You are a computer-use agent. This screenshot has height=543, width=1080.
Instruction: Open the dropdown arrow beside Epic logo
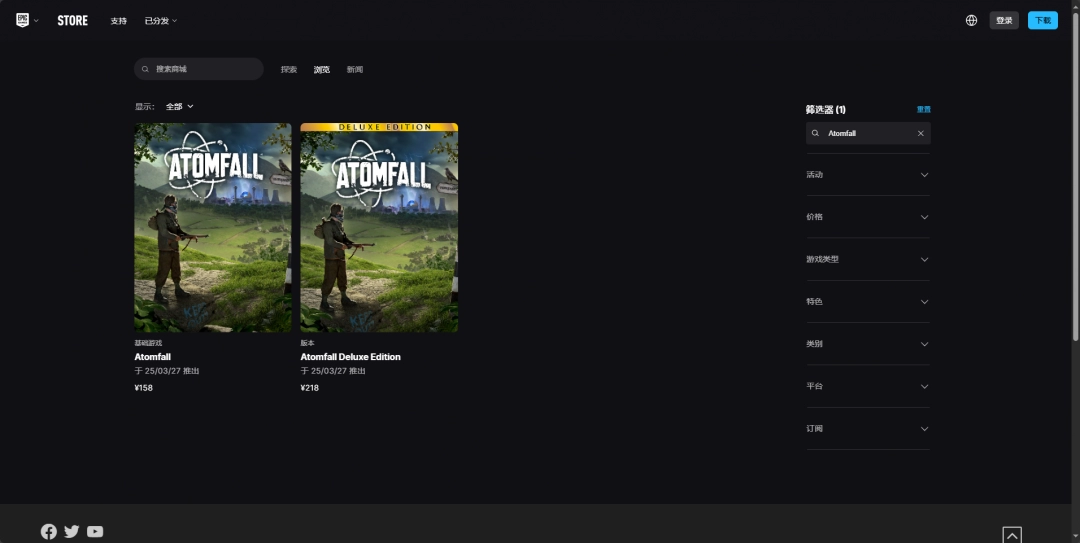[36, 21]
